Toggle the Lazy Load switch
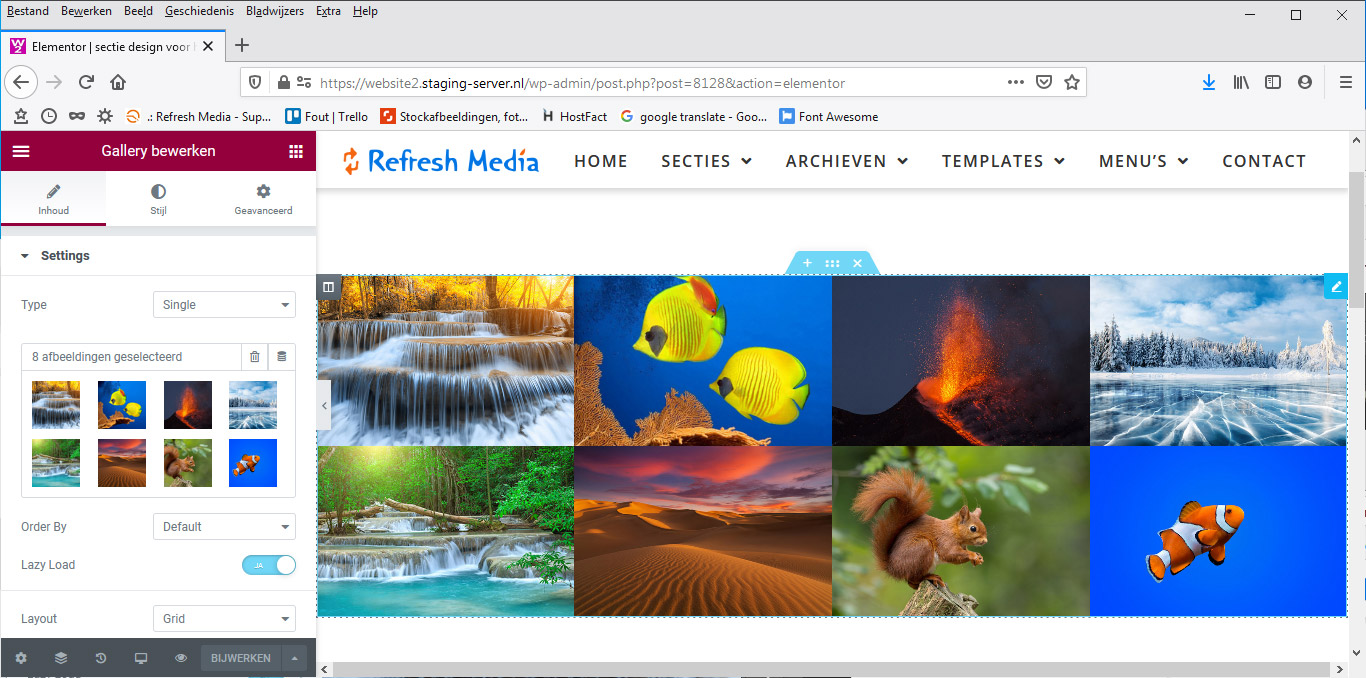Viewport: 1366px width, 678px height. (x=269, y=565)
